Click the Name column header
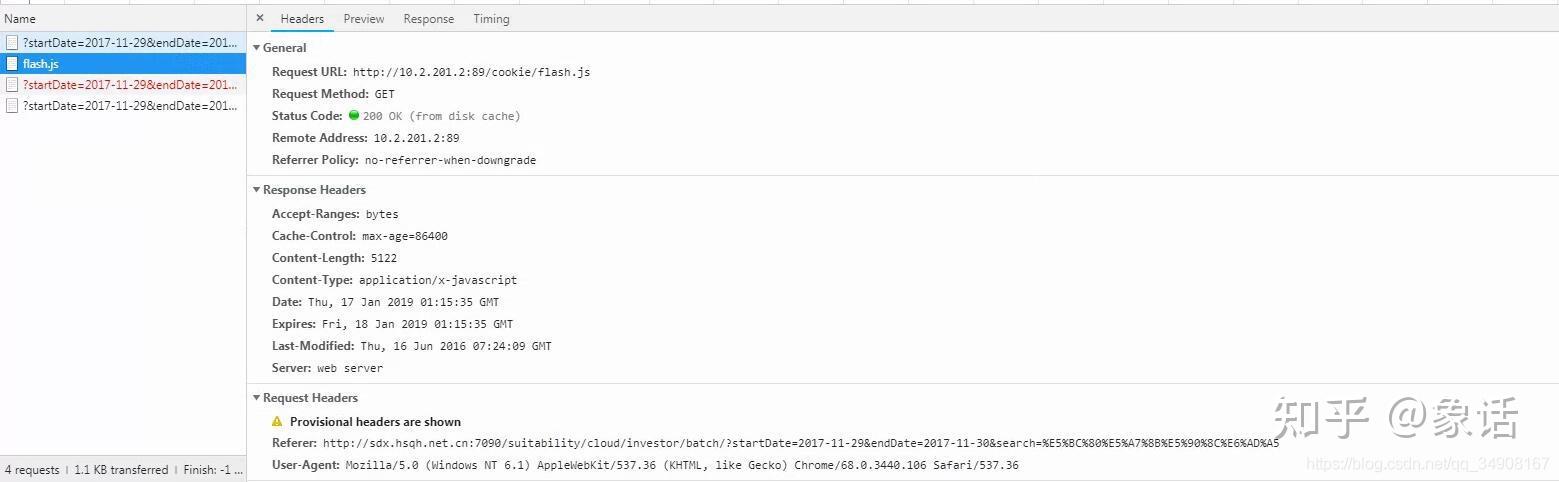This screenshot has width=1559, height=482. pos(20,19)
